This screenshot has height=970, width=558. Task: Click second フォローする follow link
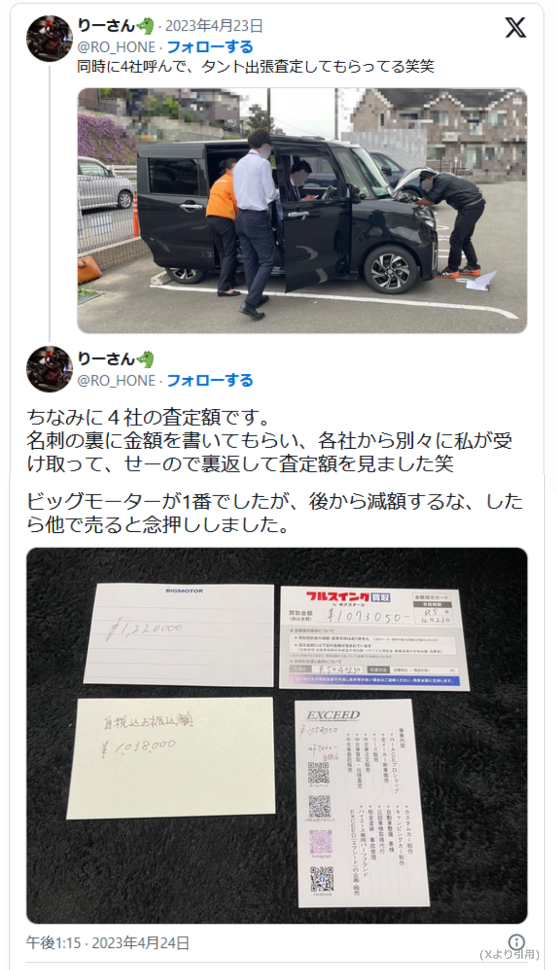point(210,380)
